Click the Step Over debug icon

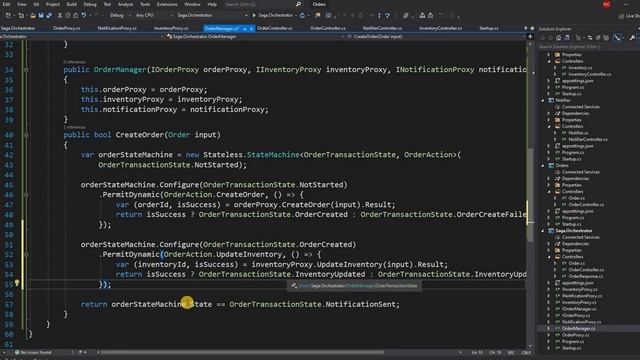coord(387,16)
